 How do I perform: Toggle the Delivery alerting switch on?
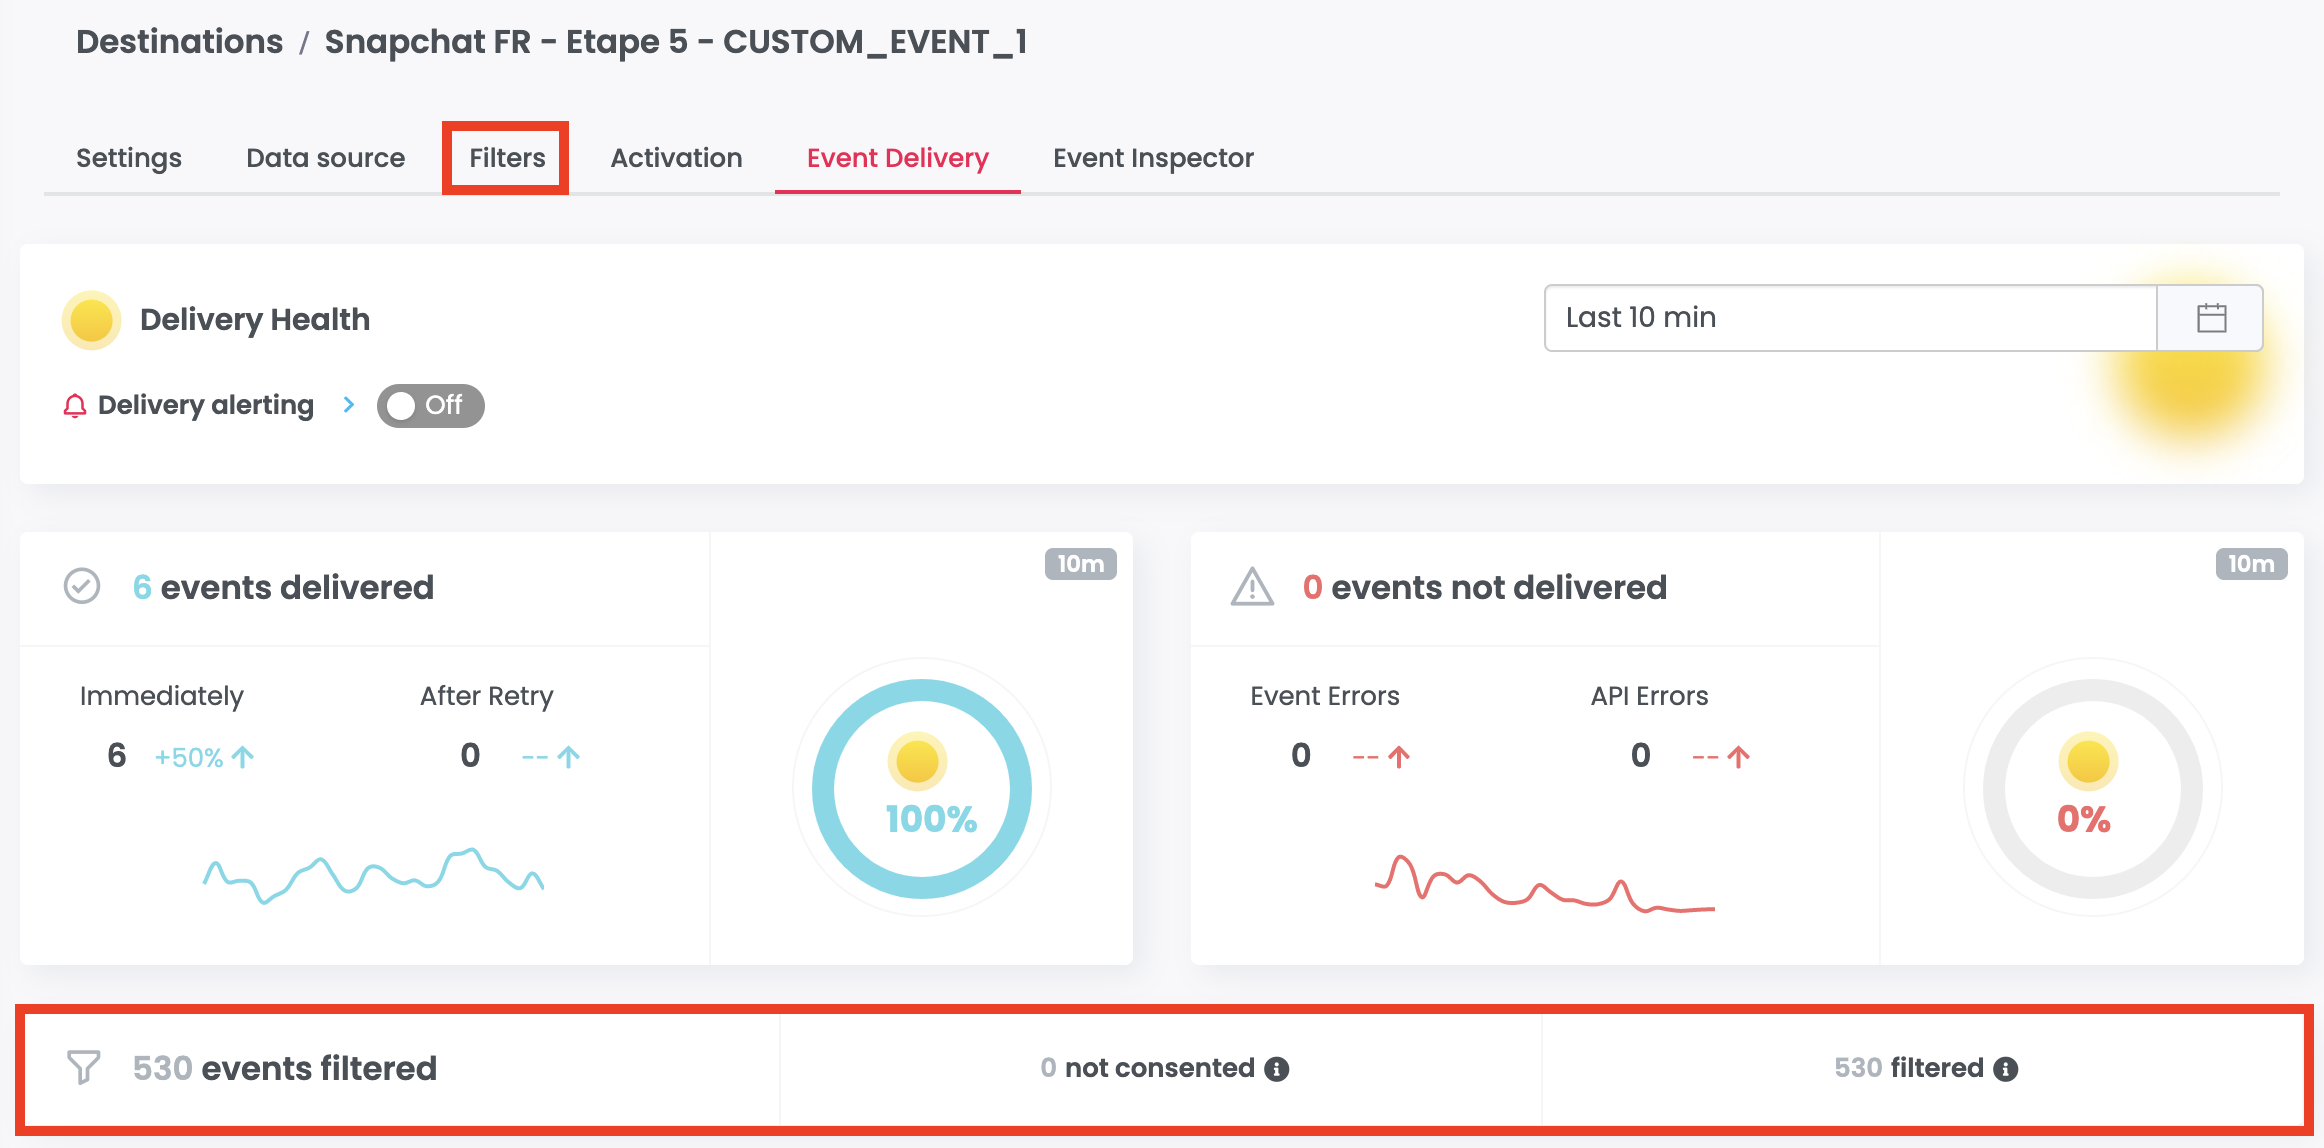pyautogui.click(x=430, y=406)
